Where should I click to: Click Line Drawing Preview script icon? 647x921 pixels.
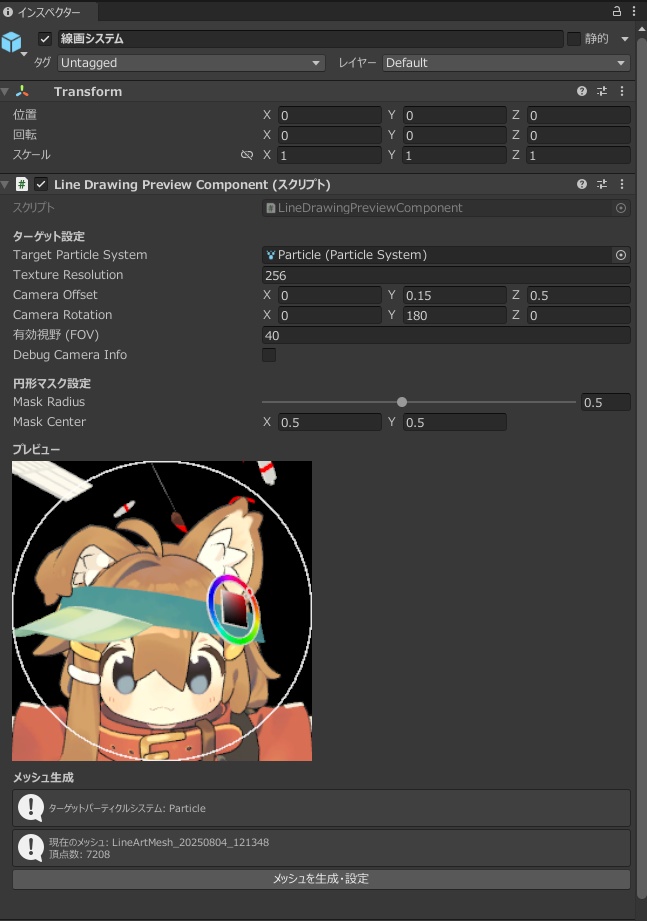coord(22,184)
